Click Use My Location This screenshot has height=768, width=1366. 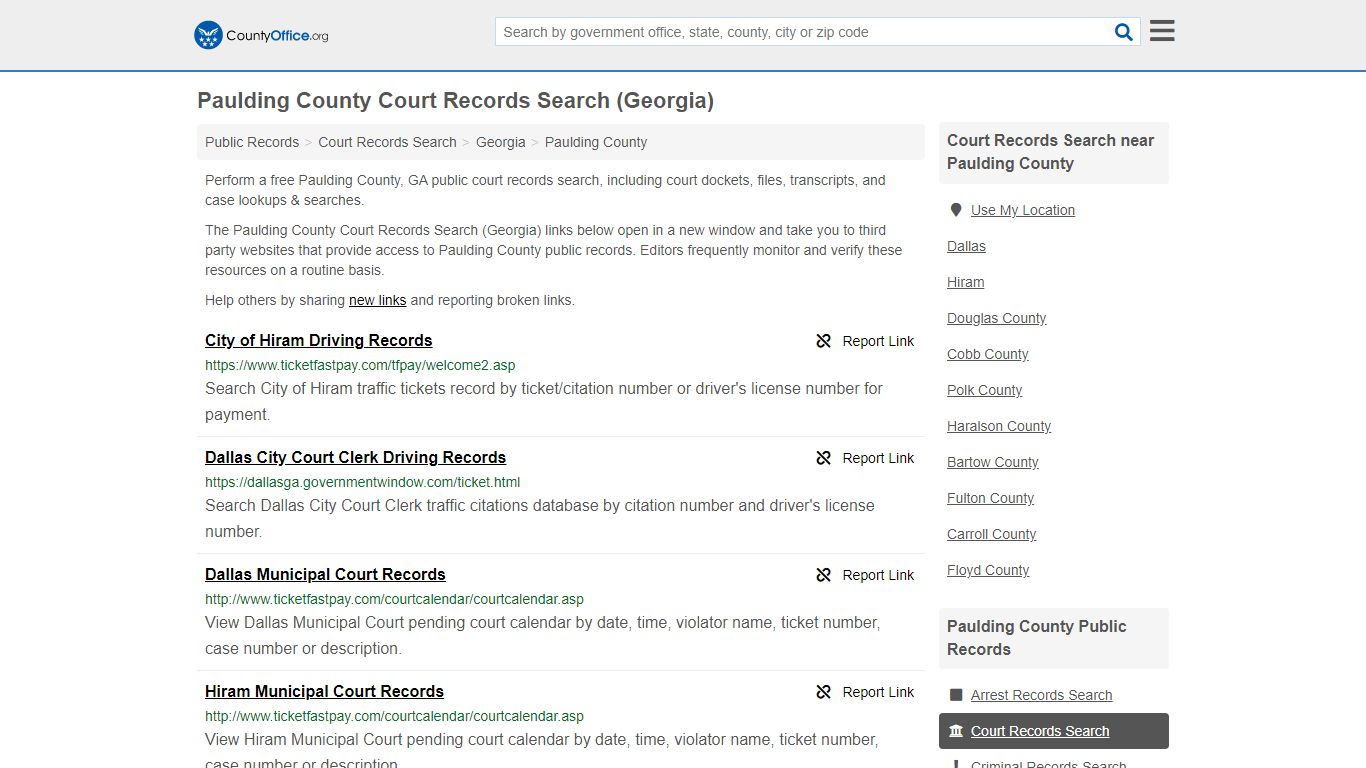[x=1022, y=209]
